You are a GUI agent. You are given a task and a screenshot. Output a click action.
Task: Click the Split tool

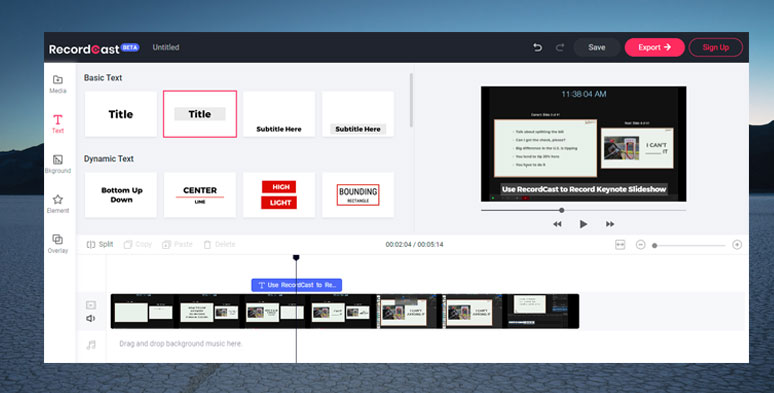[x=100, y=244]
